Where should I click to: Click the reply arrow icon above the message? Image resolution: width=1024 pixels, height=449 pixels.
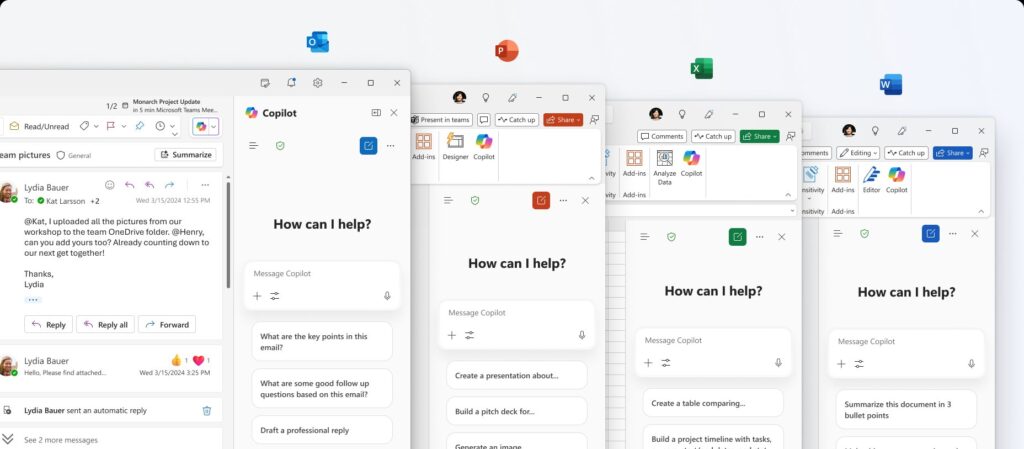point(129,185)
